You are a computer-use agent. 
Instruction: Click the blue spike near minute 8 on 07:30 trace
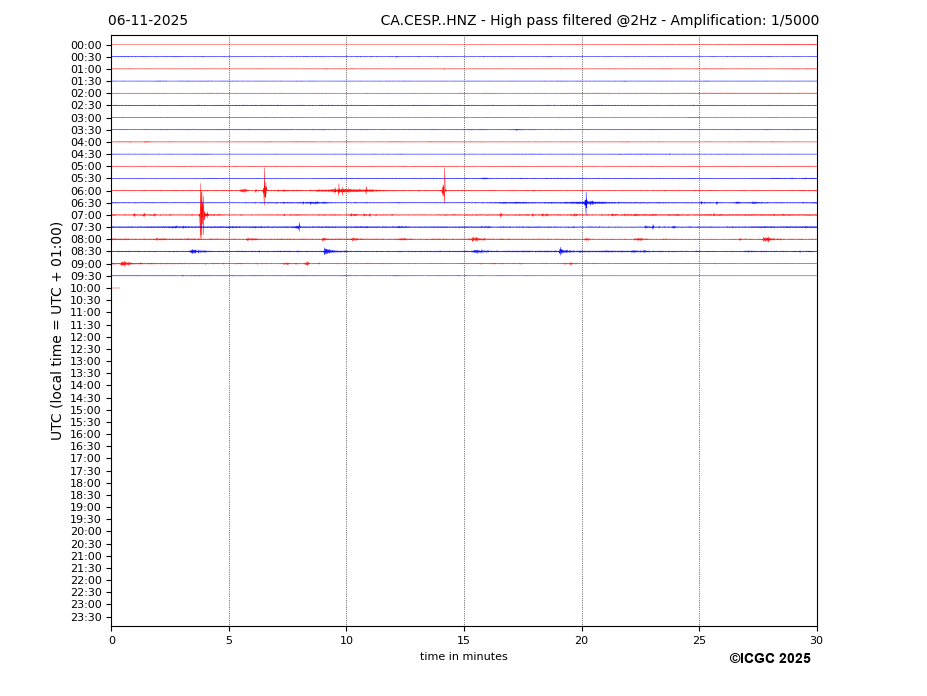tap(298, 227)
